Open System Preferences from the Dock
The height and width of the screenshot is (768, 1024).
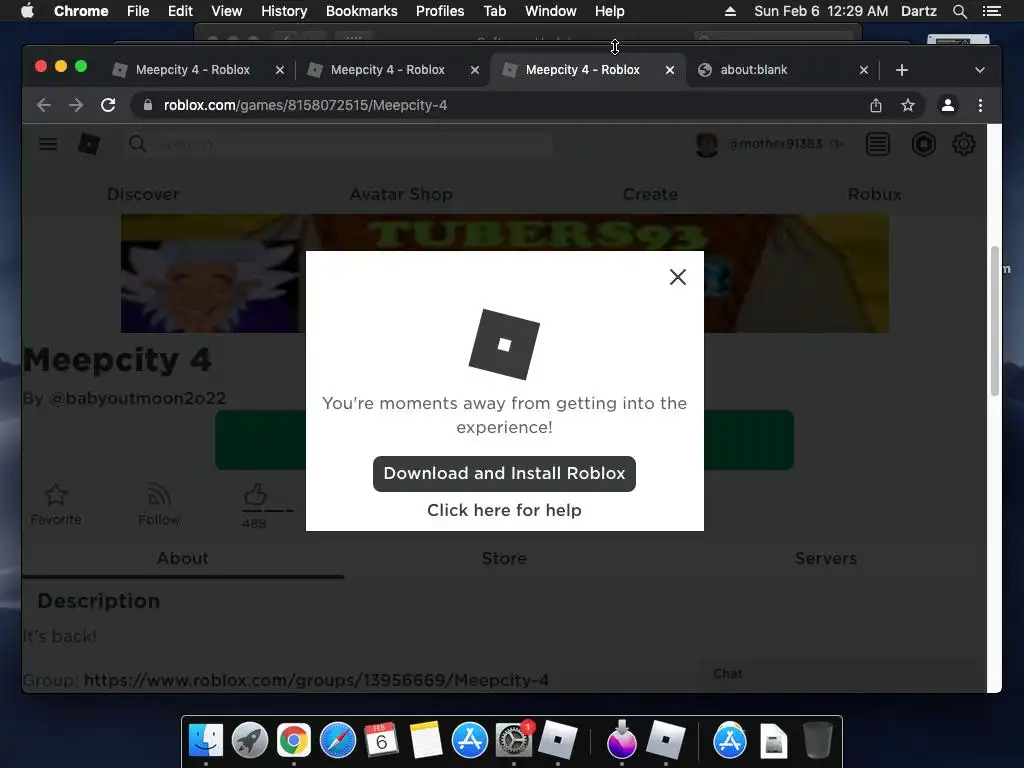click(514, 741)
